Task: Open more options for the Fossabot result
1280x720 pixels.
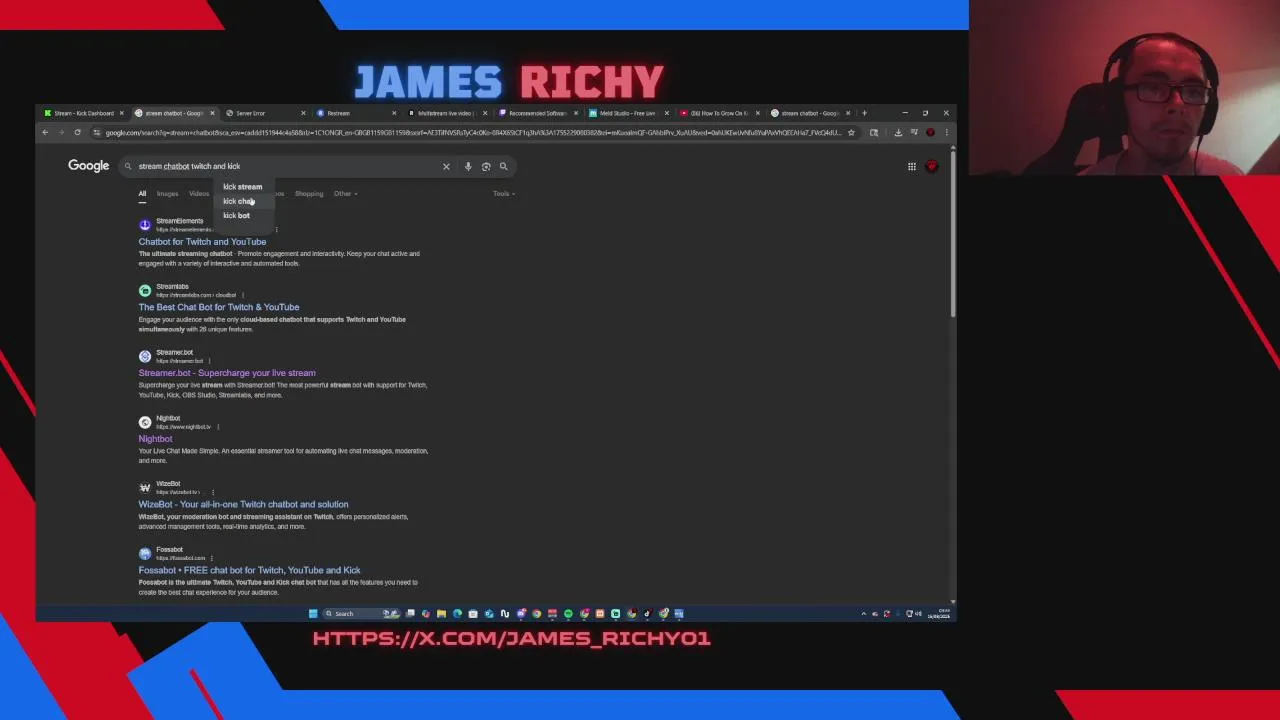Action: (x=212, y=558)
